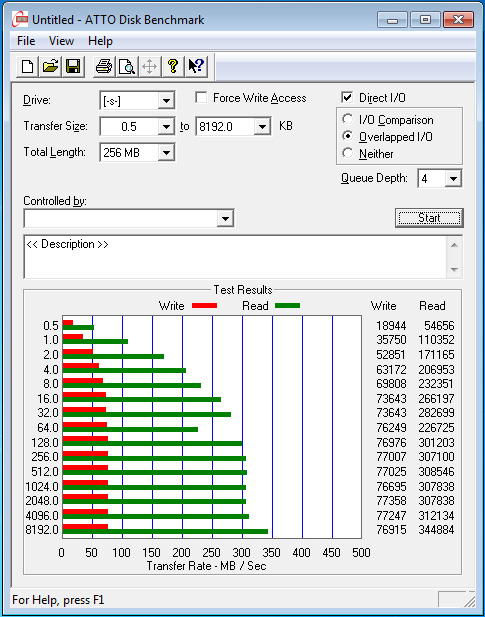This screenshot has width=485, height=617.
Task: Print results using the printer icon
Action: tap(104, 66)
